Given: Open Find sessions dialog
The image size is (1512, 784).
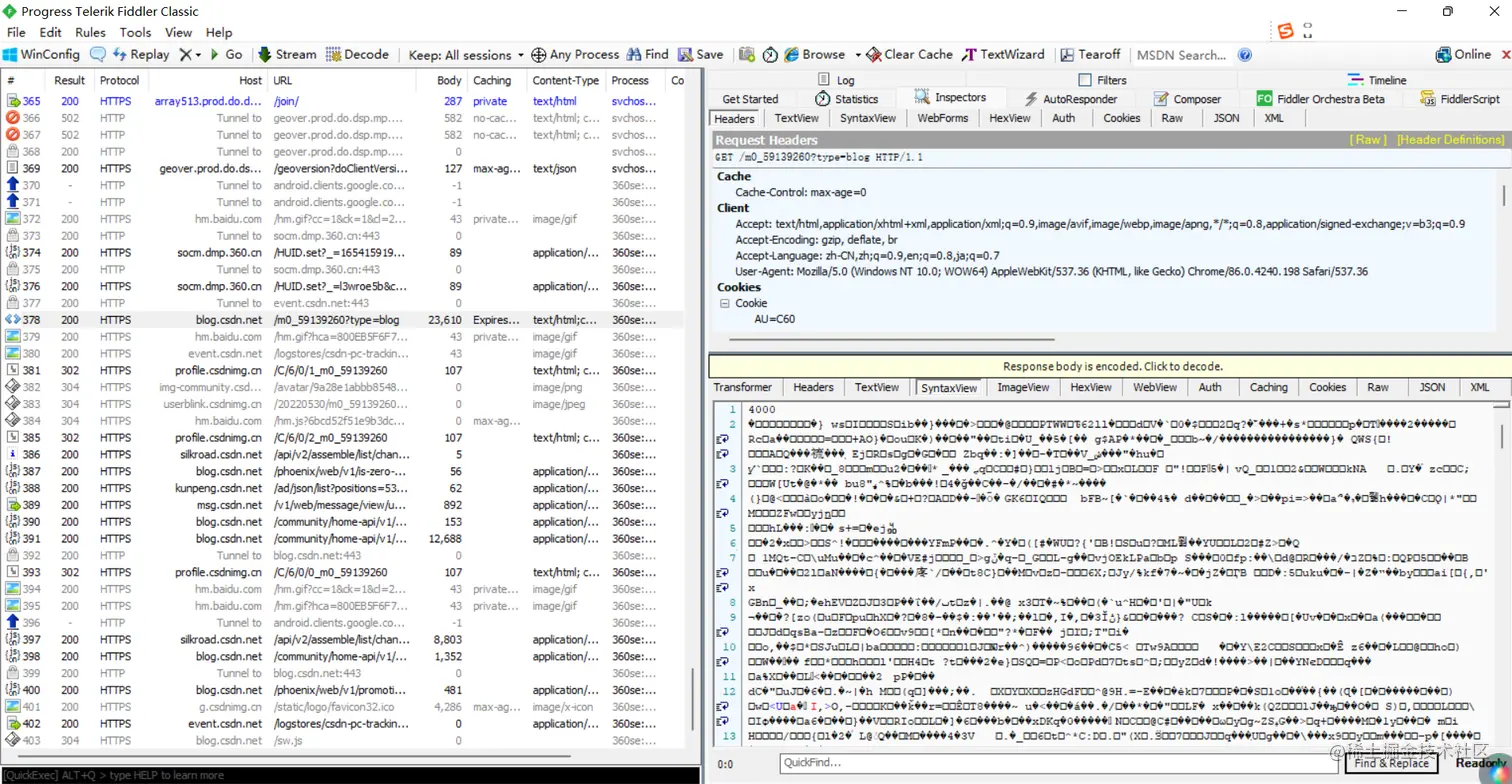Looking at the screenshot, I should [648, 55].
